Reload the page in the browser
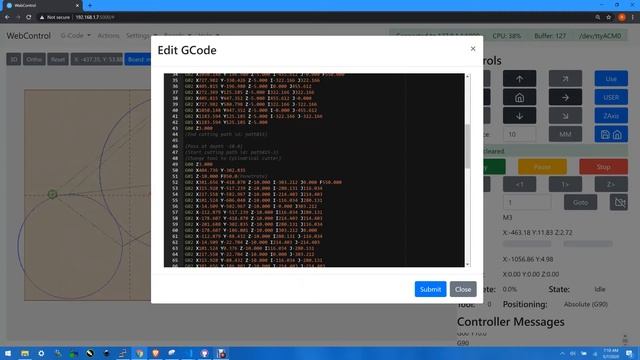This screenshot has height=360, width=640. coord(29,17)
